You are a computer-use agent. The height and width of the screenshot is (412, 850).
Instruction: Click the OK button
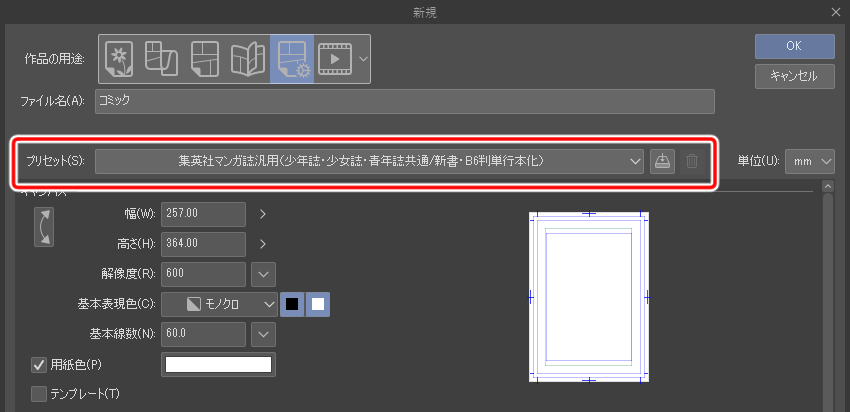(795, 46)
